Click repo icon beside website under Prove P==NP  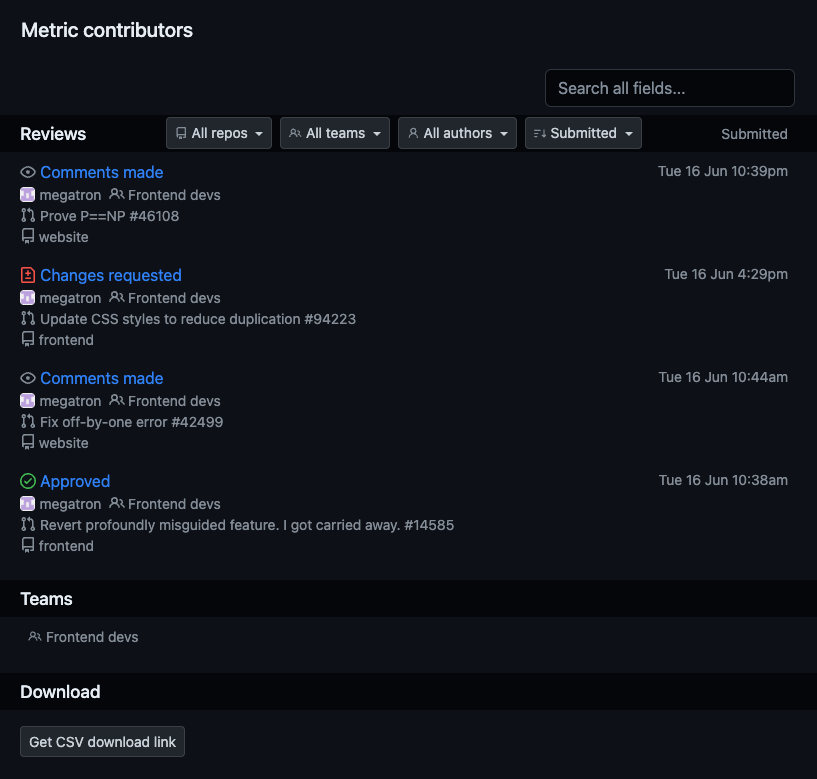pyautogui.click(x=28, y=237)
